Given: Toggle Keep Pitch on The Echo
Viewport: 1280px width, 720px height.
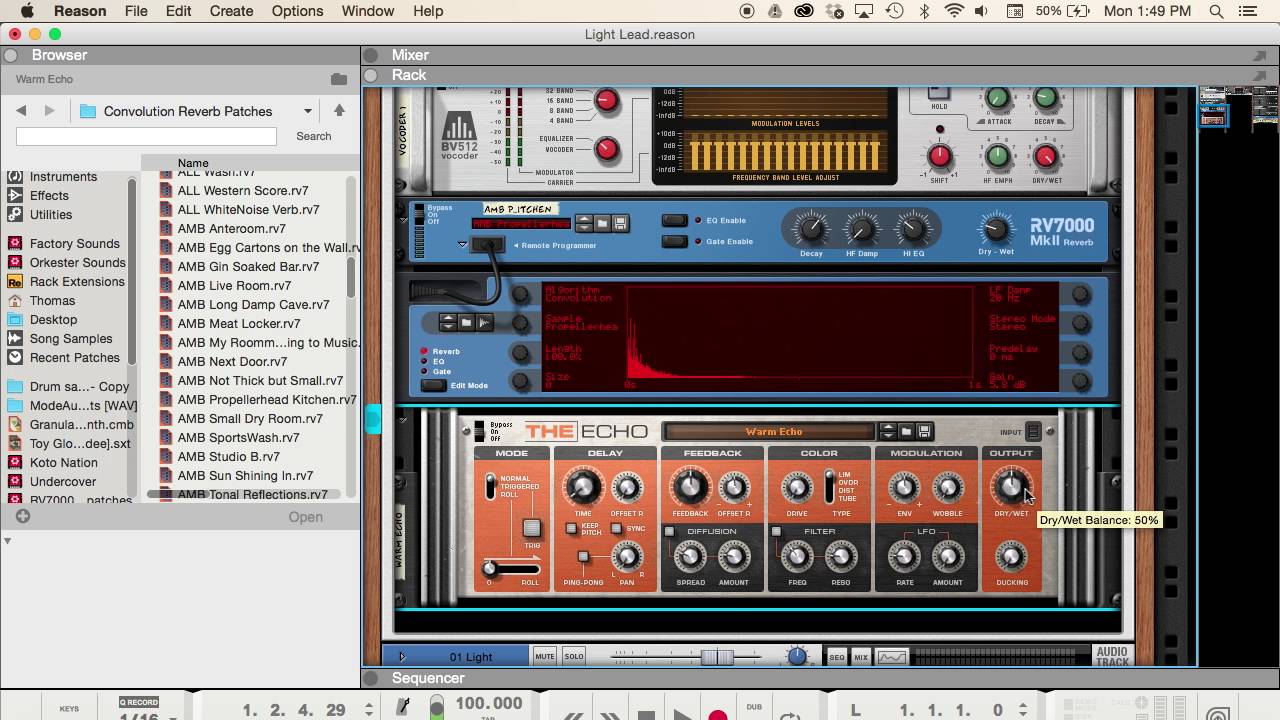Looking at the screenshot, I should 571,528.
